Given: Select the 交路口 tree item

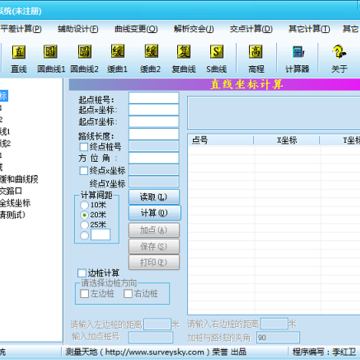Looking at the screenshot, I should 11,191.
